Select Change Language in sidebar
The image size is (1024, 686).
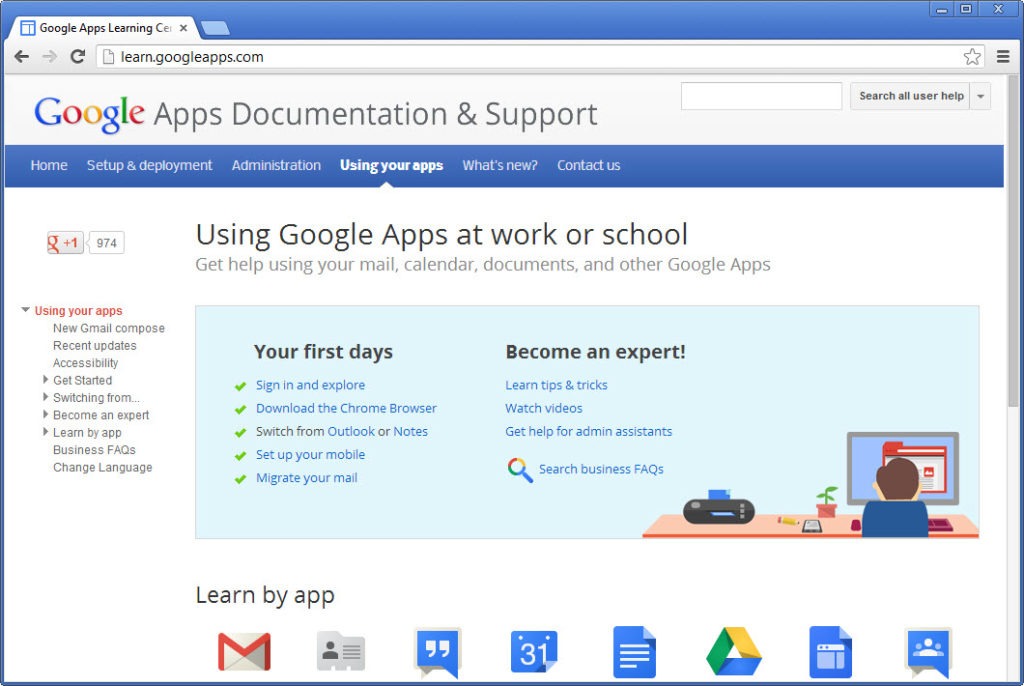103,467
